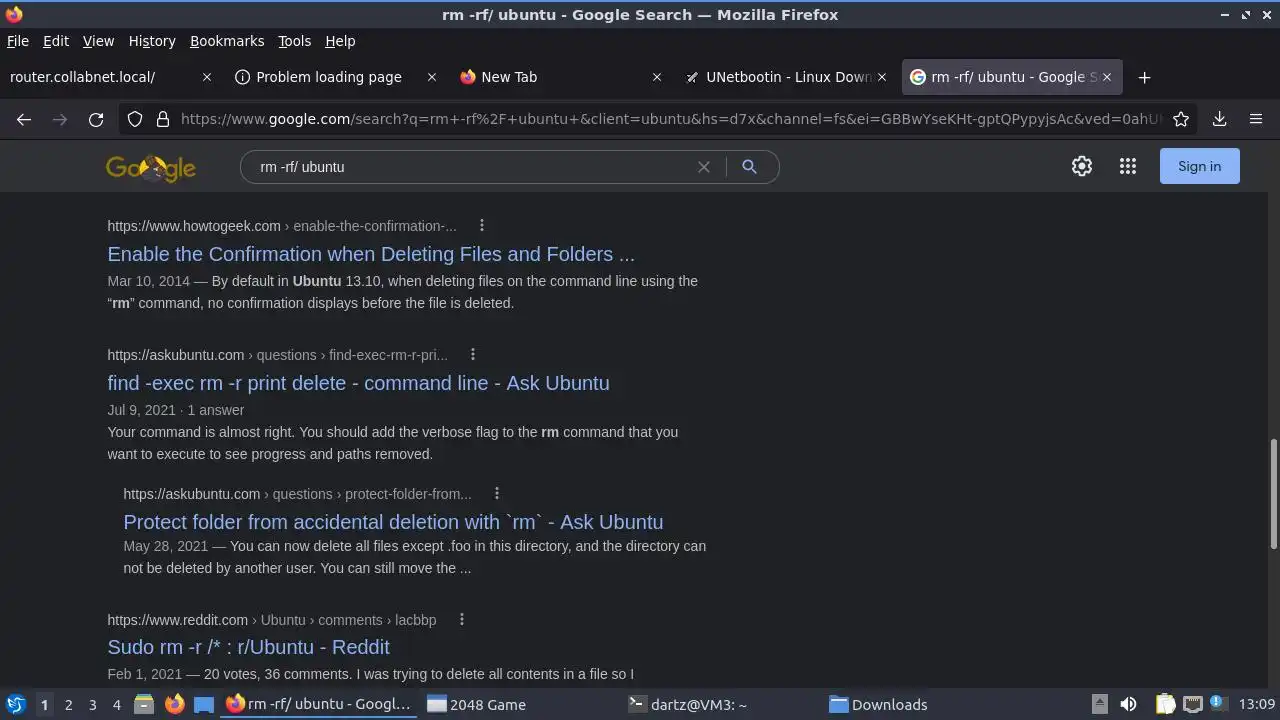The image size is (1280, 720).
Task: Launch the file manager from the panel
Action: click(x=144, y=705)
